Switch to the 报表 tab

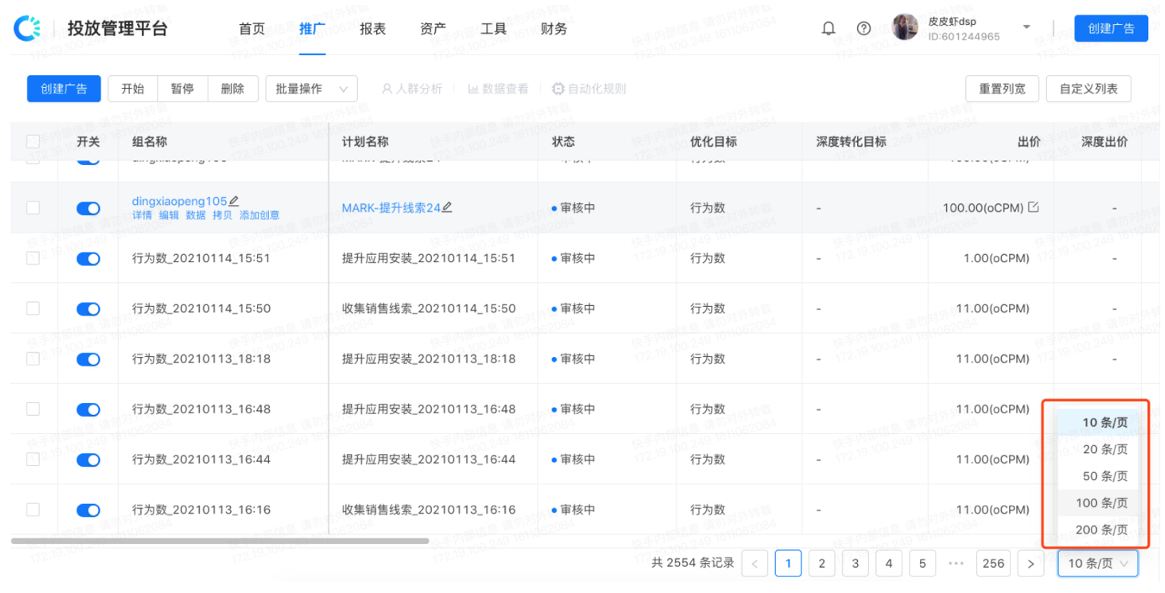coord(372,29)
